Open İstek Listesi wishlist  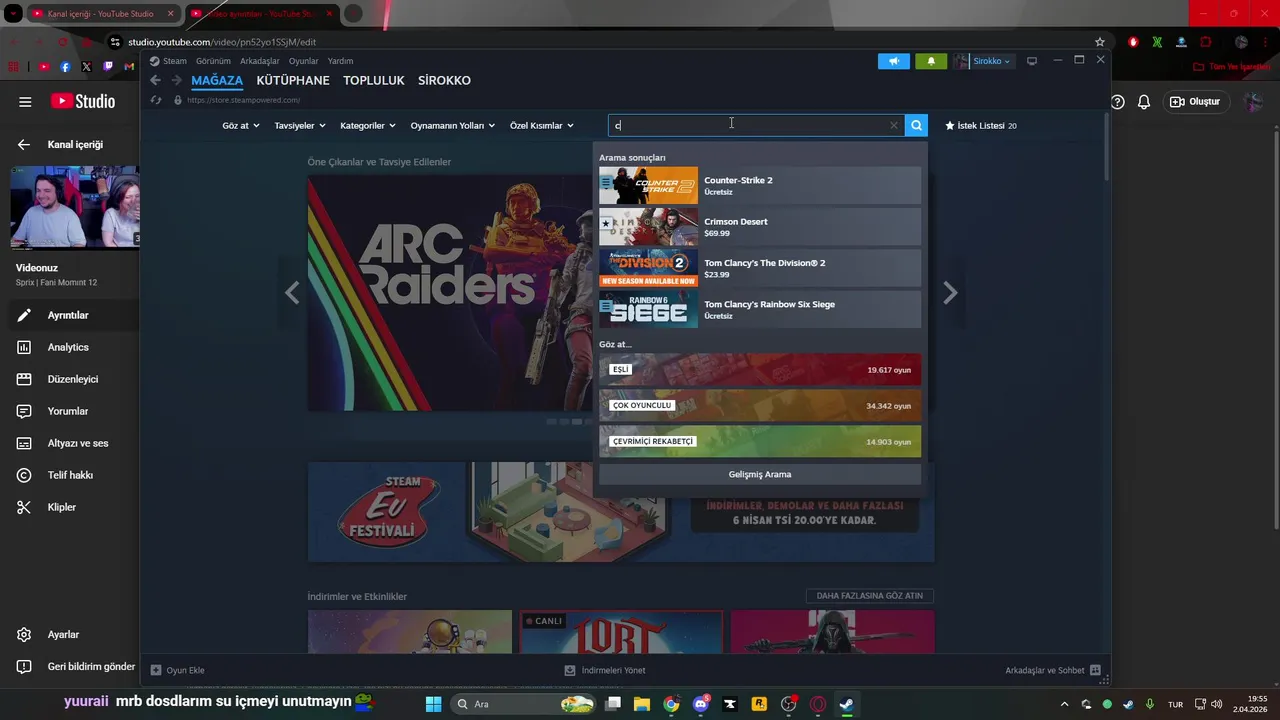click(x=981, y=126)
